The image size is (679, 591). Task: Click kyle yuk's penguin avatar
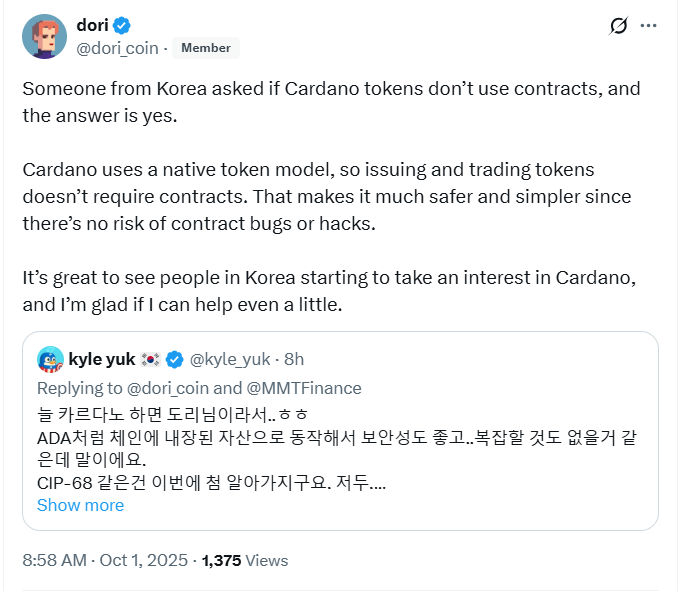coord(51,359)
